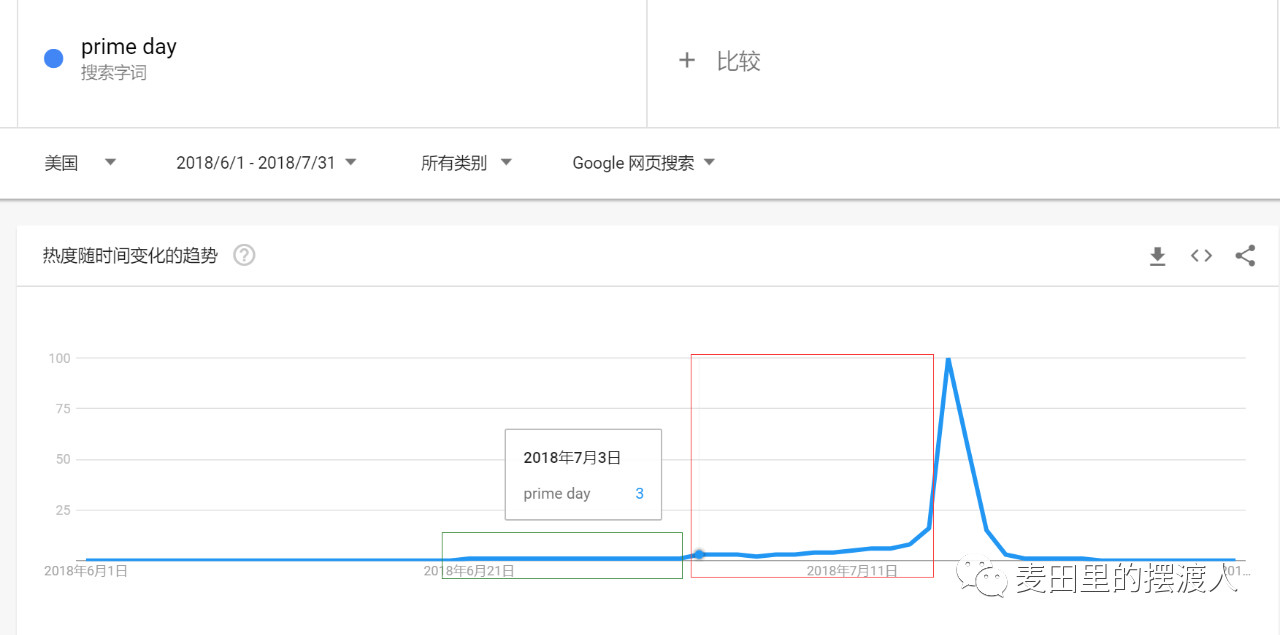Click the green highlighted region on the chart
The image size is (1280, 635).
(562, 555)
